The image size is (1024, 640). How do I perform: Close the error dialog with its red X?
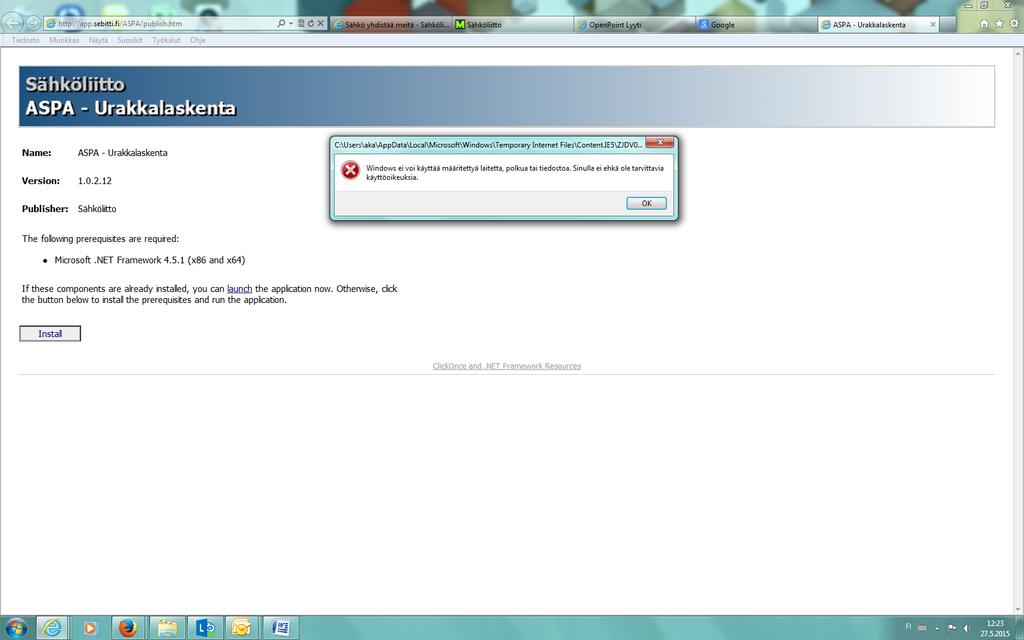(660, 142)
